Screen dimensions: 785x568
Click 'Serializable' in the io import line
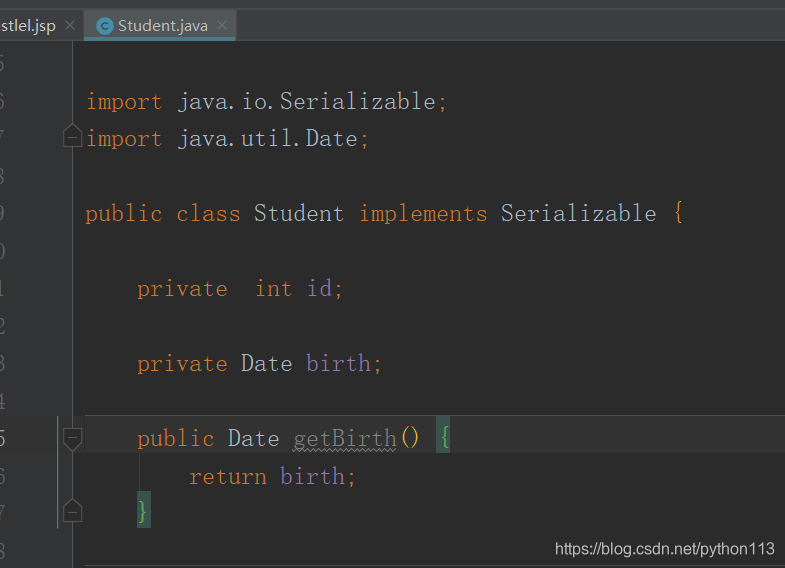(x=357, y=102)
